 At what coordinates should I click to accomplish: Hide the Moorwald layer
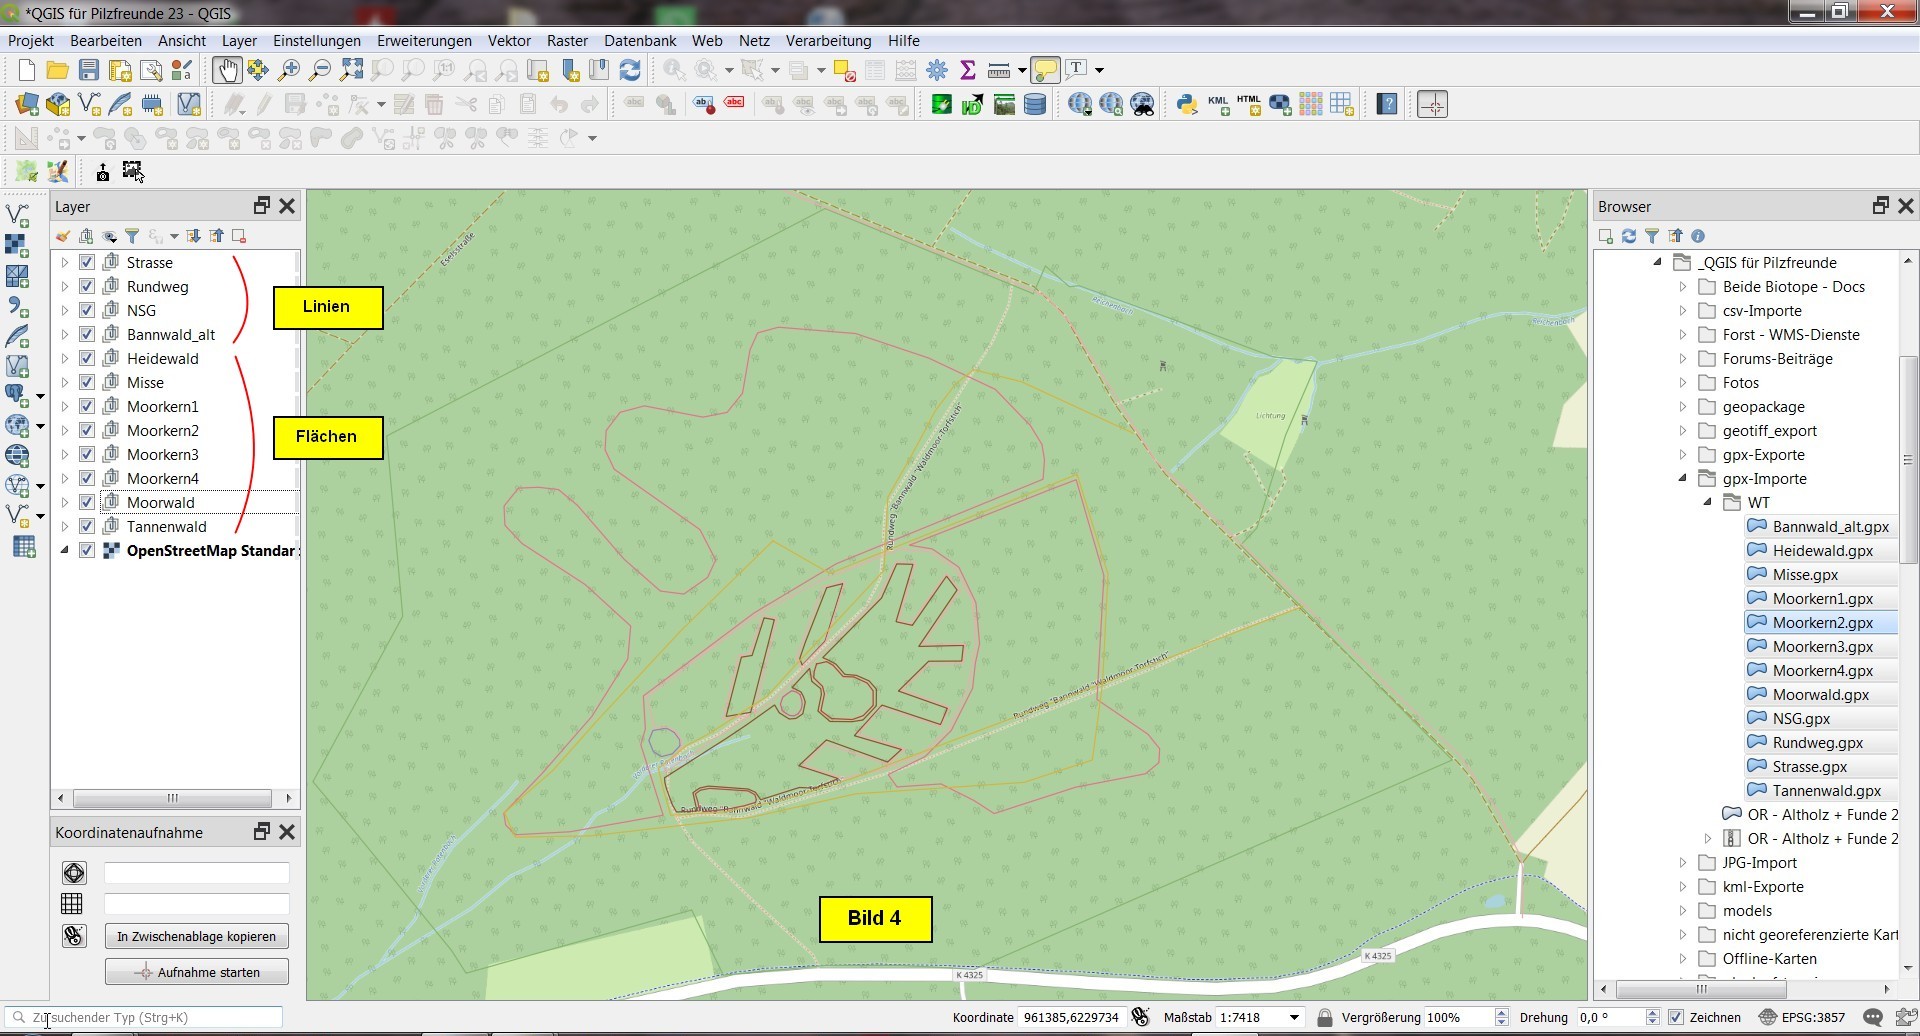tap(87, 503)
